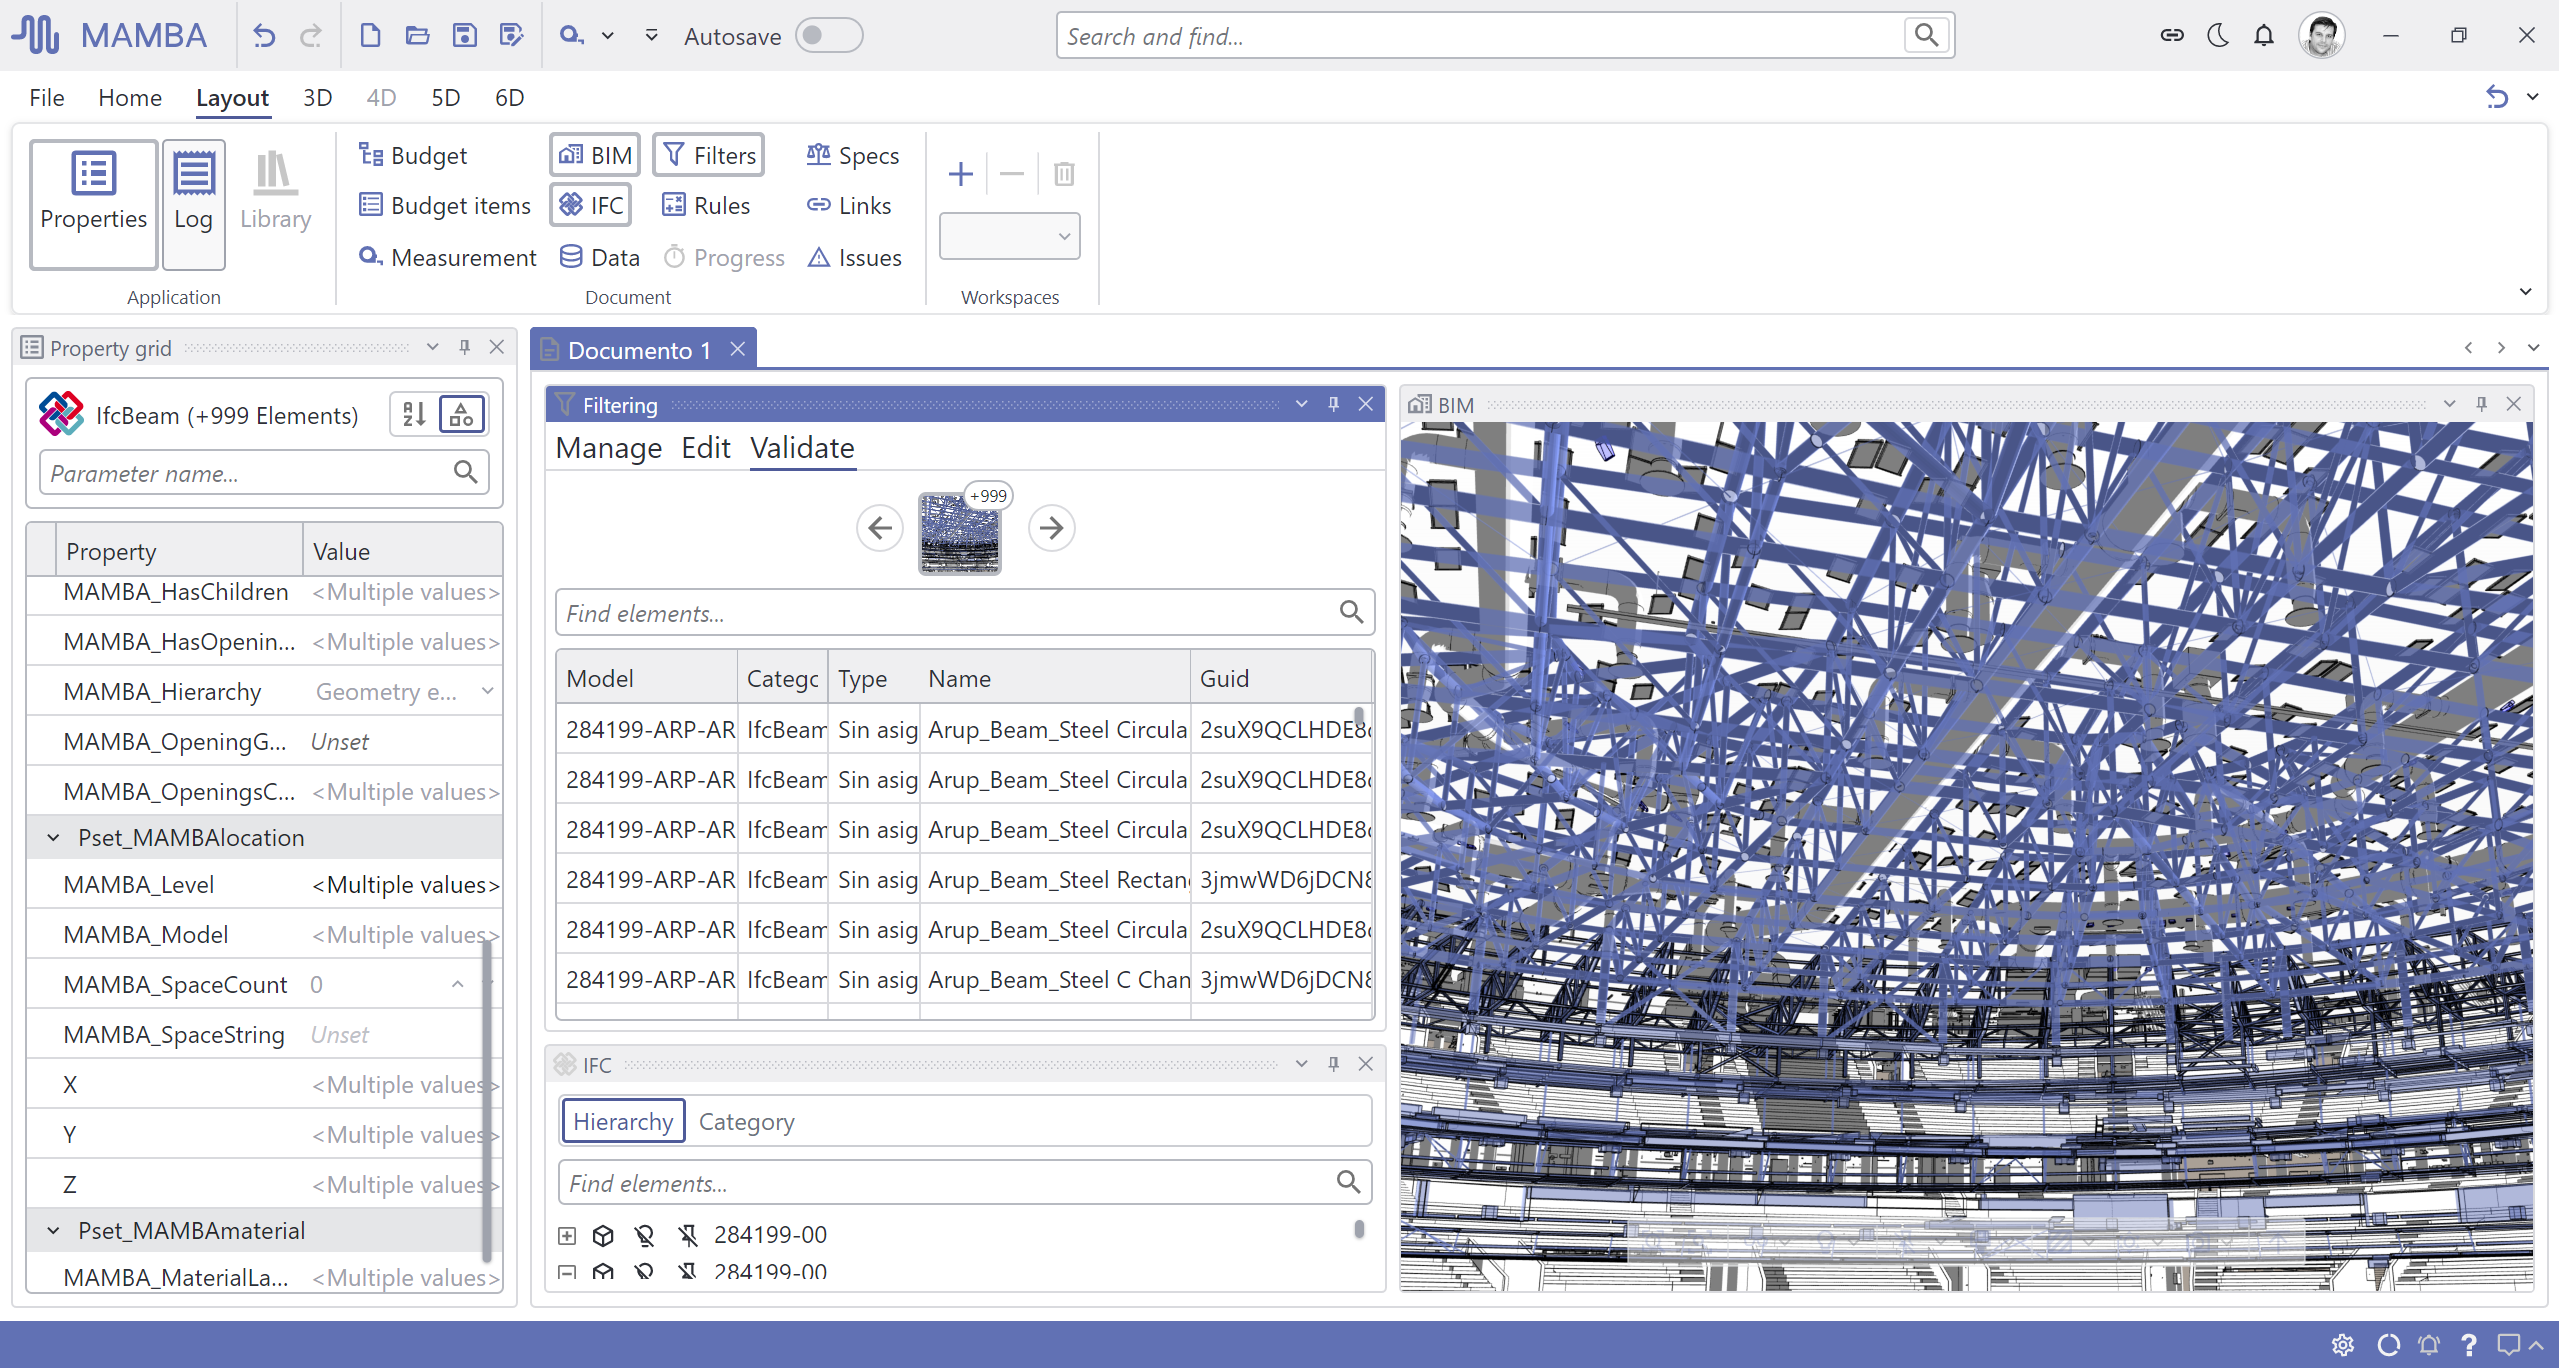The image size is (2559, 1368).
Task: Select the Category view in IFC panel
Action: (746, 1121)
